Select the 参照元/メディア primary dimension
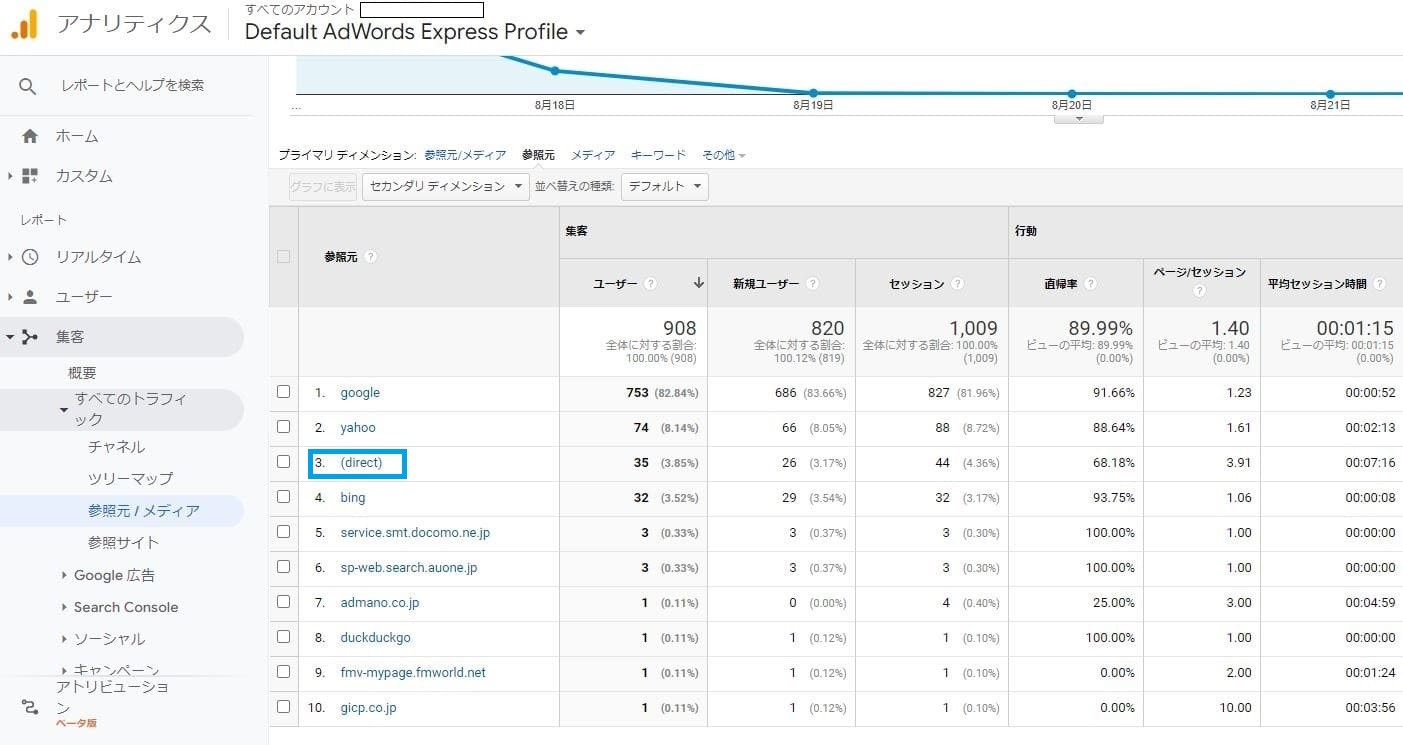The width and height of the screenshot is (1403, 745). tap(465, 155)
